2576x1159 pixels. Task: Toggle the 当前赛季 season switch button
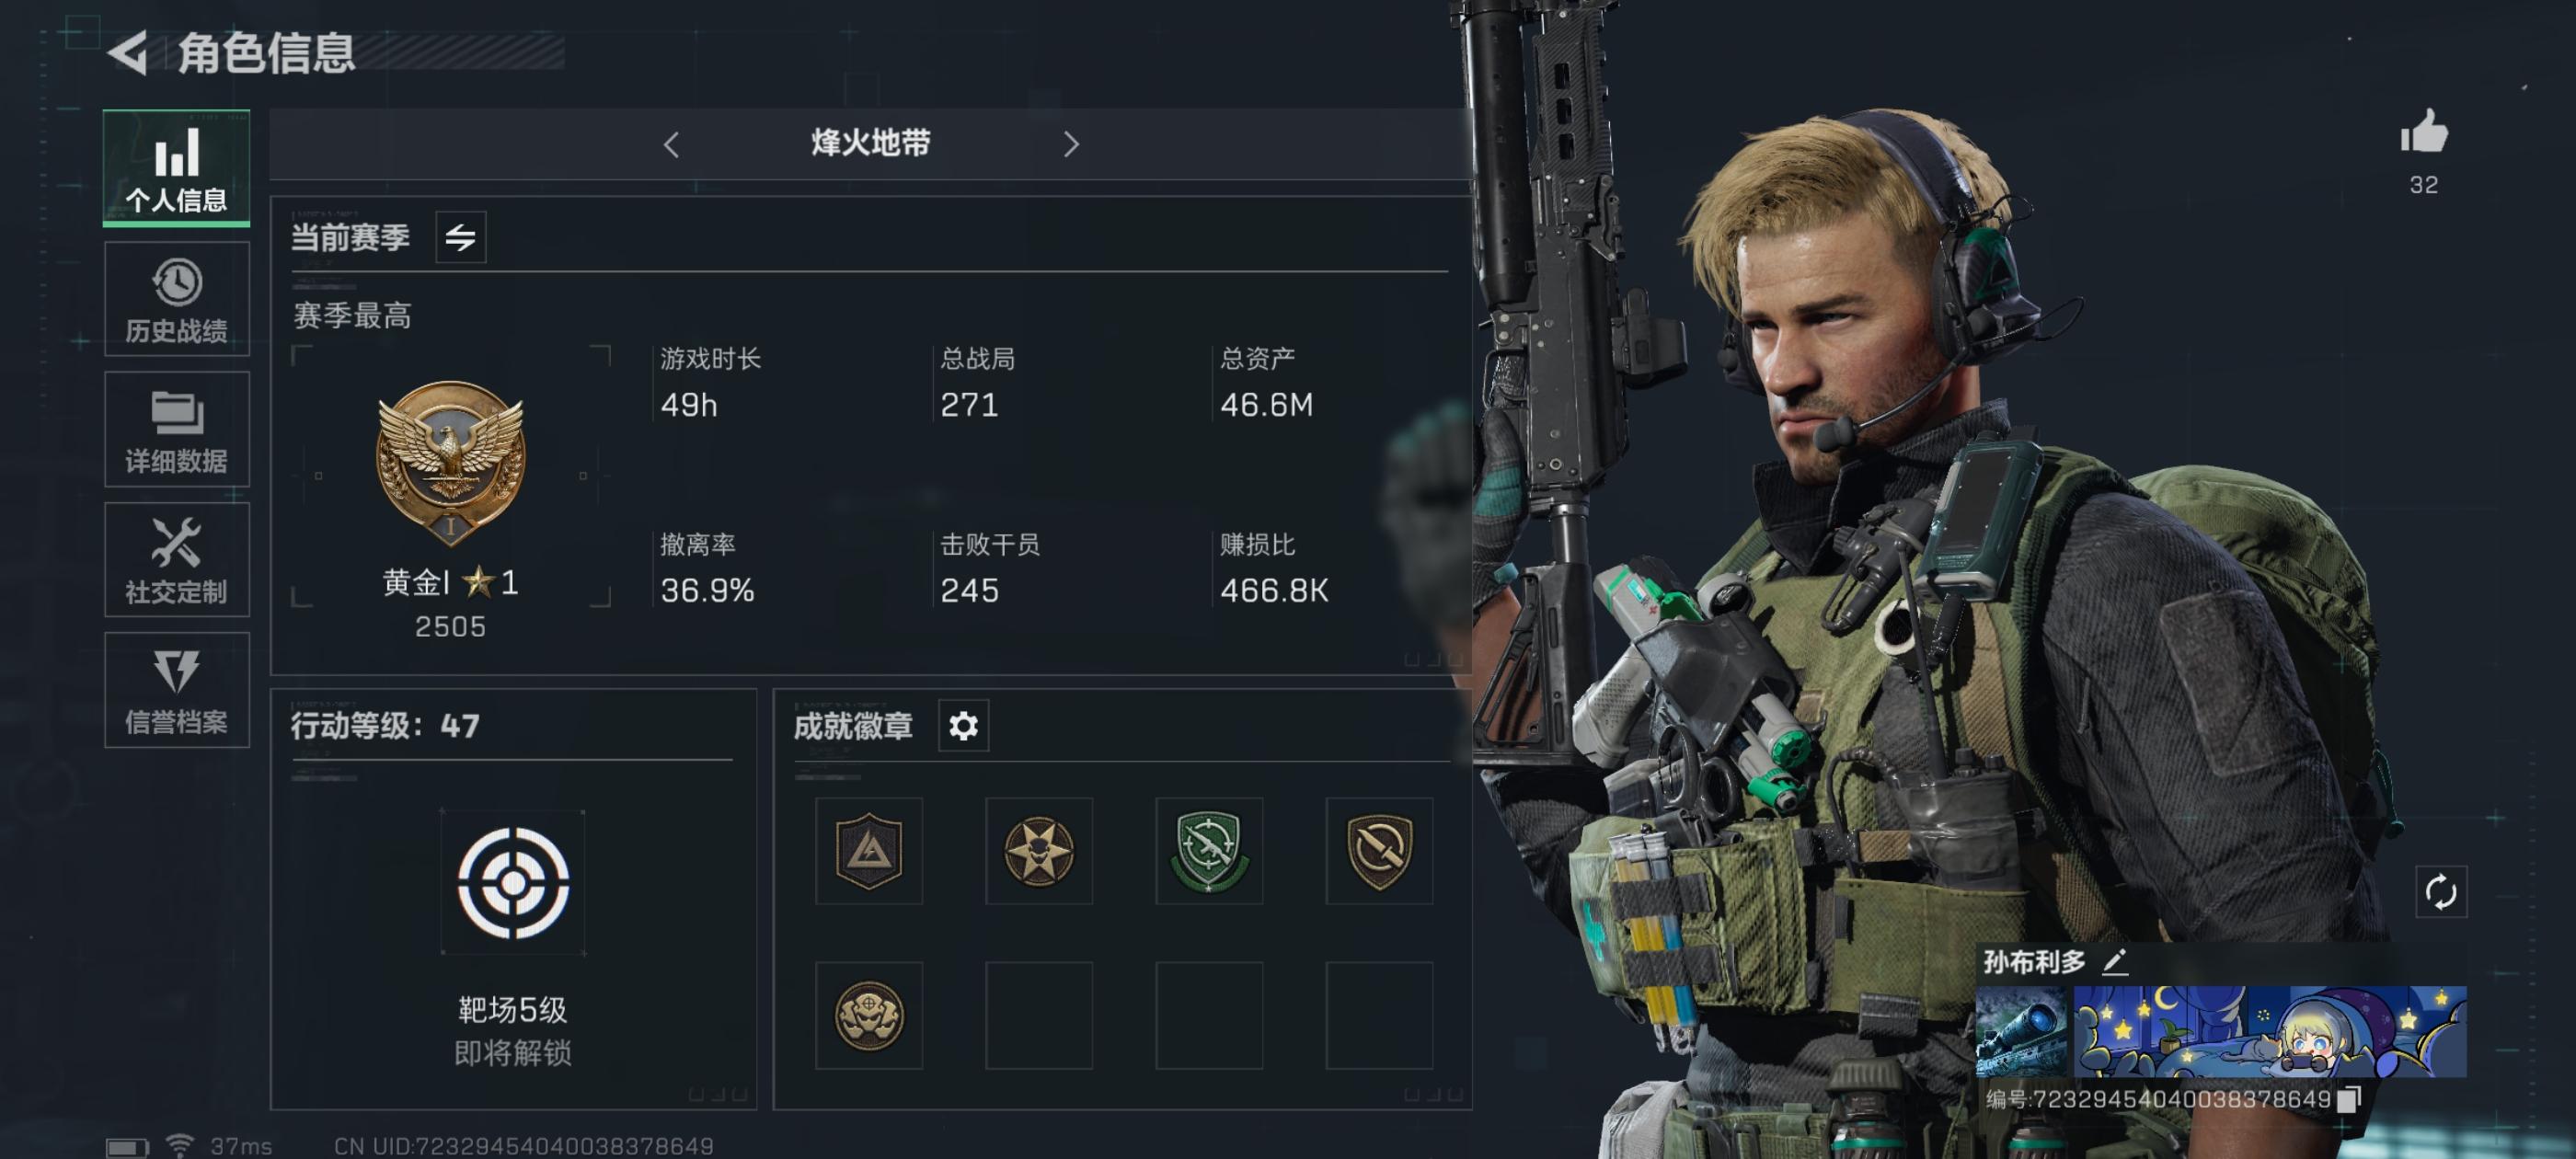pyautogui.click(x=461, y=237)
